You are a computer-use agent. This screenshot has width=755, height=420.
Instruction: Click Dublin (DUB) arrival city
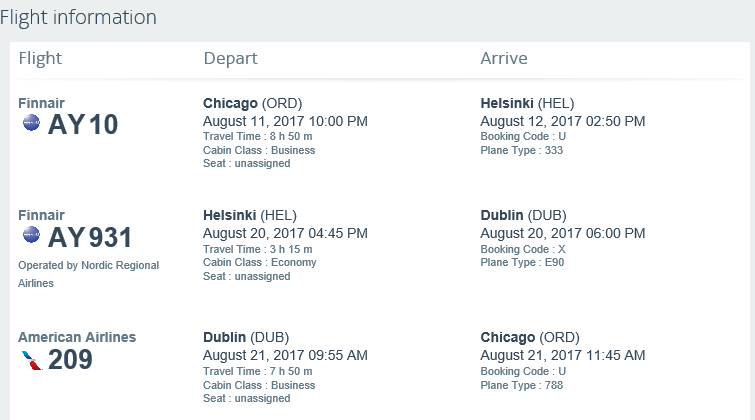pyautogui.click(x=523, y=215)
